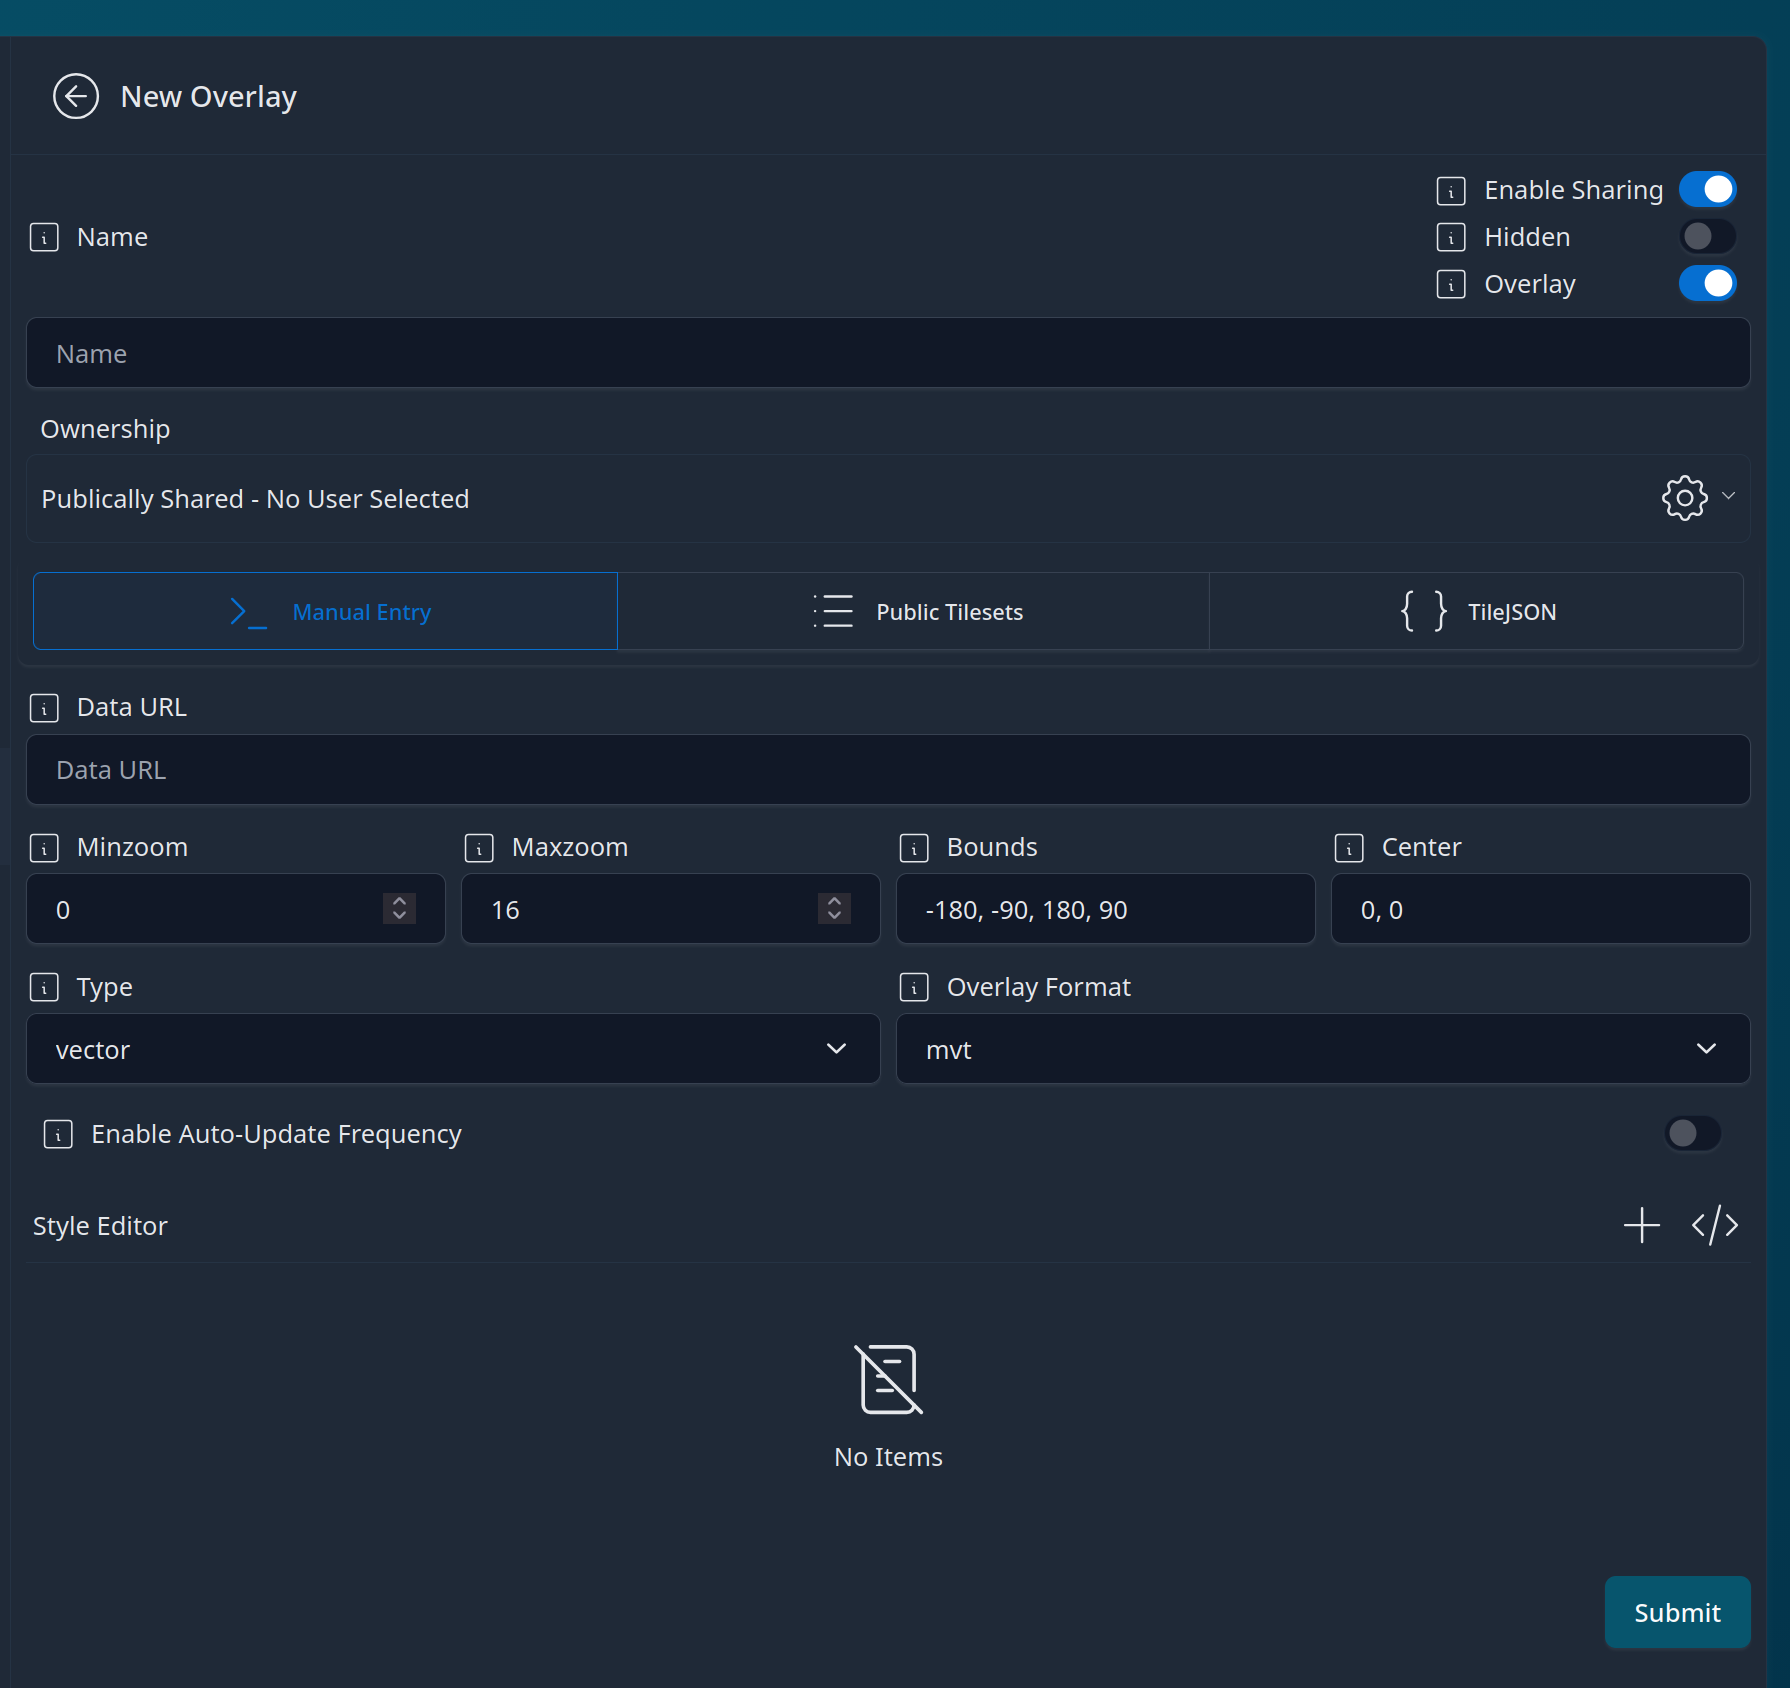The image size is (1790, 1688).
Task: Switch to the TileJSON tab
Action: tap(1476, 612)
